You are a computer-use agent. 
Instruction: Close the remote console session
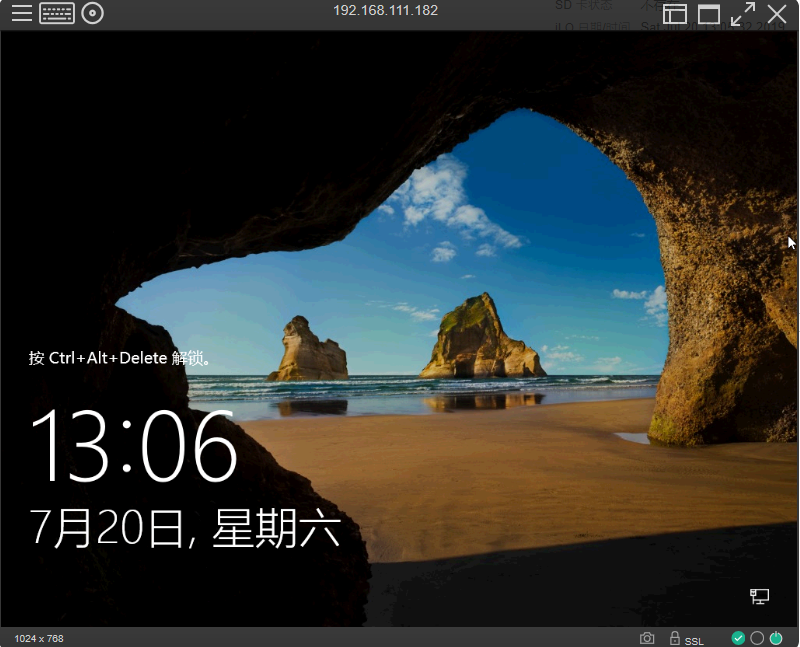[777, 14]
